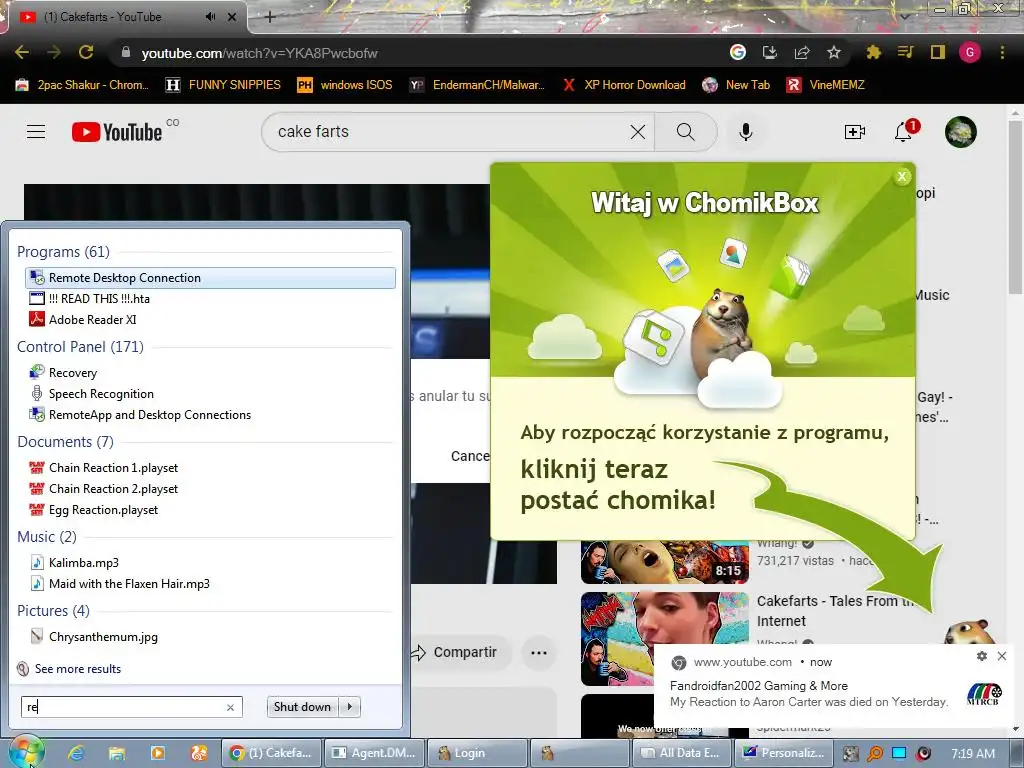Open the Shut down options arrow

point(350,707)
